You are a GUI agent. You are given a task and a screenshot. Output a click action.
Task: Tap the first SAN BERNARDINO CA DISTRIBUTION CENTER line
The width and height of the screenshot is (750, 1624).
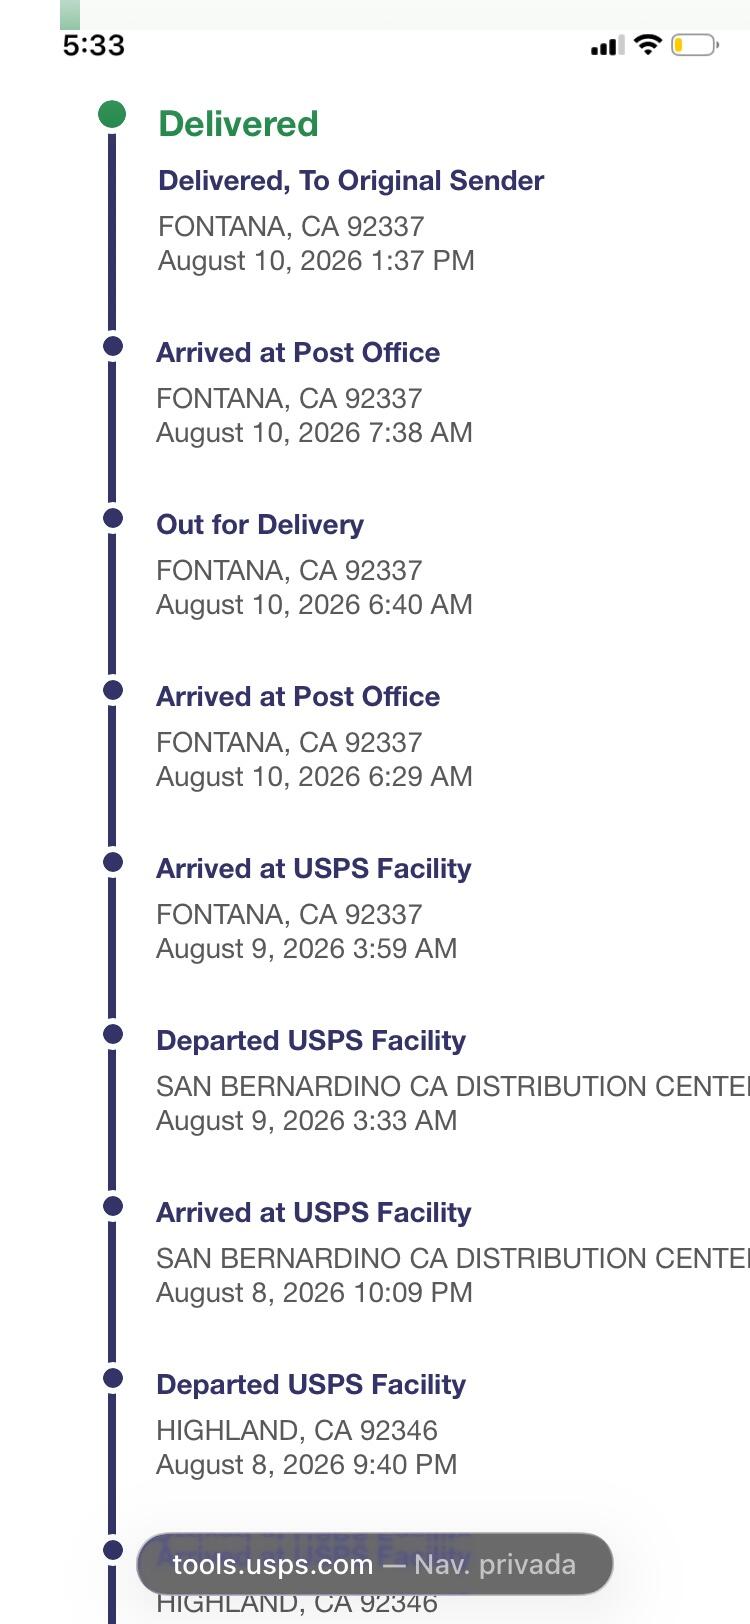pyautogui.click(x=452, y=1087)
